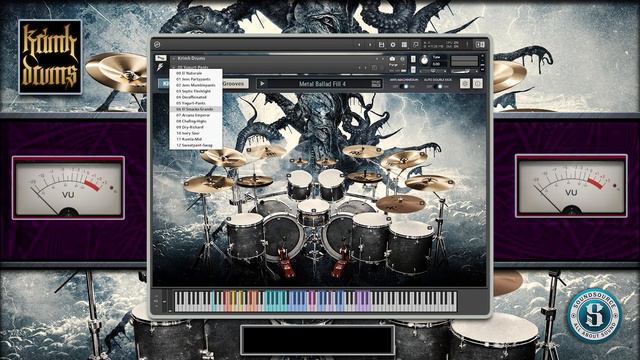Click the Tune knob
This screenshot has height=360, width=640.
point(424,60)
